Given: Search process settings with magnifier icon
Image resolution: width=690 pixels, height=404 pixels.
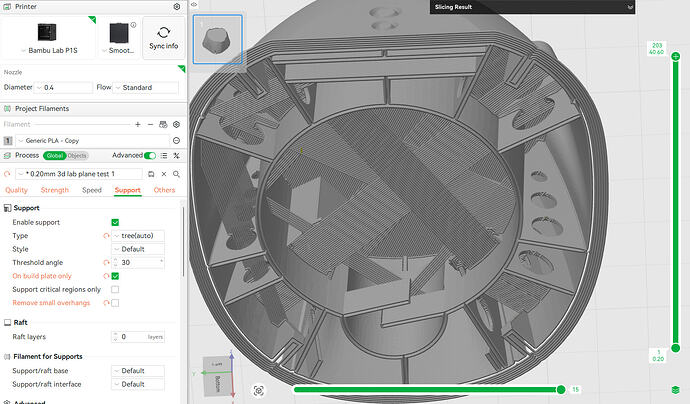Looking at the screenshot, I should 176,174.
